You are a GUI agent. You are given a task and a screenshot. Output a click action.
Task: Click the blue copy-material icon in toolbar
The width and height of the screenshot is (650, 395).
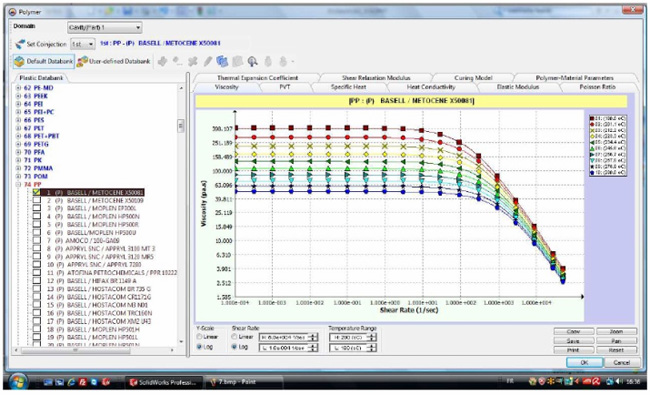[222, 61]
